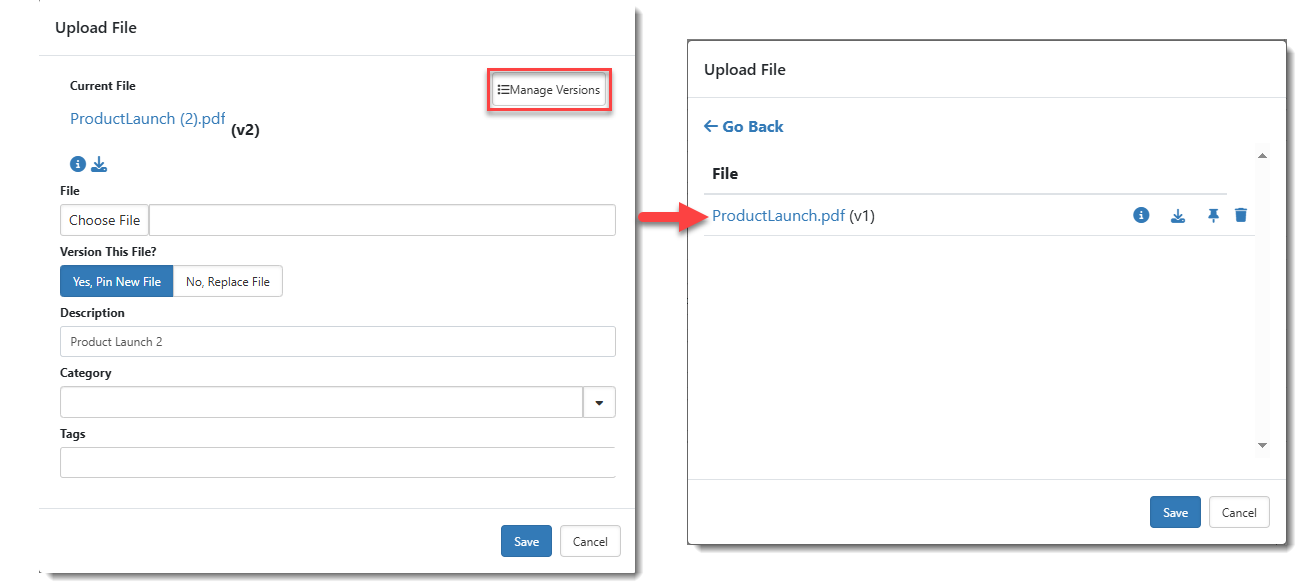Select No, Replace File option
The width and height of the screenshot is (1302, 588).
pyautogui.click(x=228, y=282)
